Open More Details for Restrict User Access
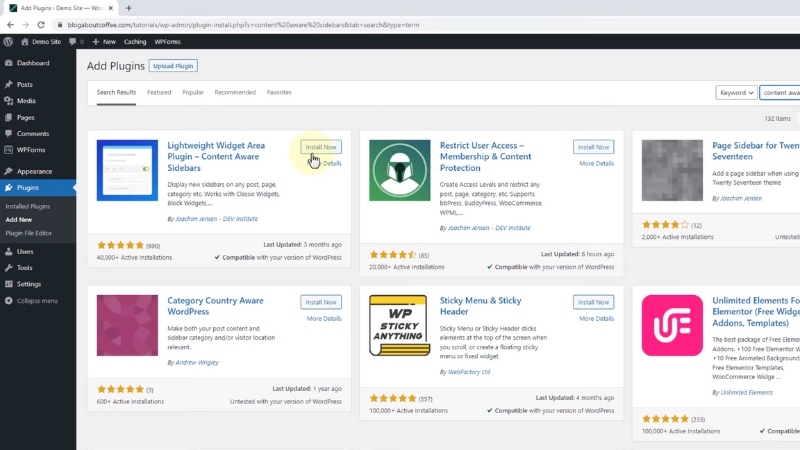Screen dimensions: 800x450 click(596, 163)
